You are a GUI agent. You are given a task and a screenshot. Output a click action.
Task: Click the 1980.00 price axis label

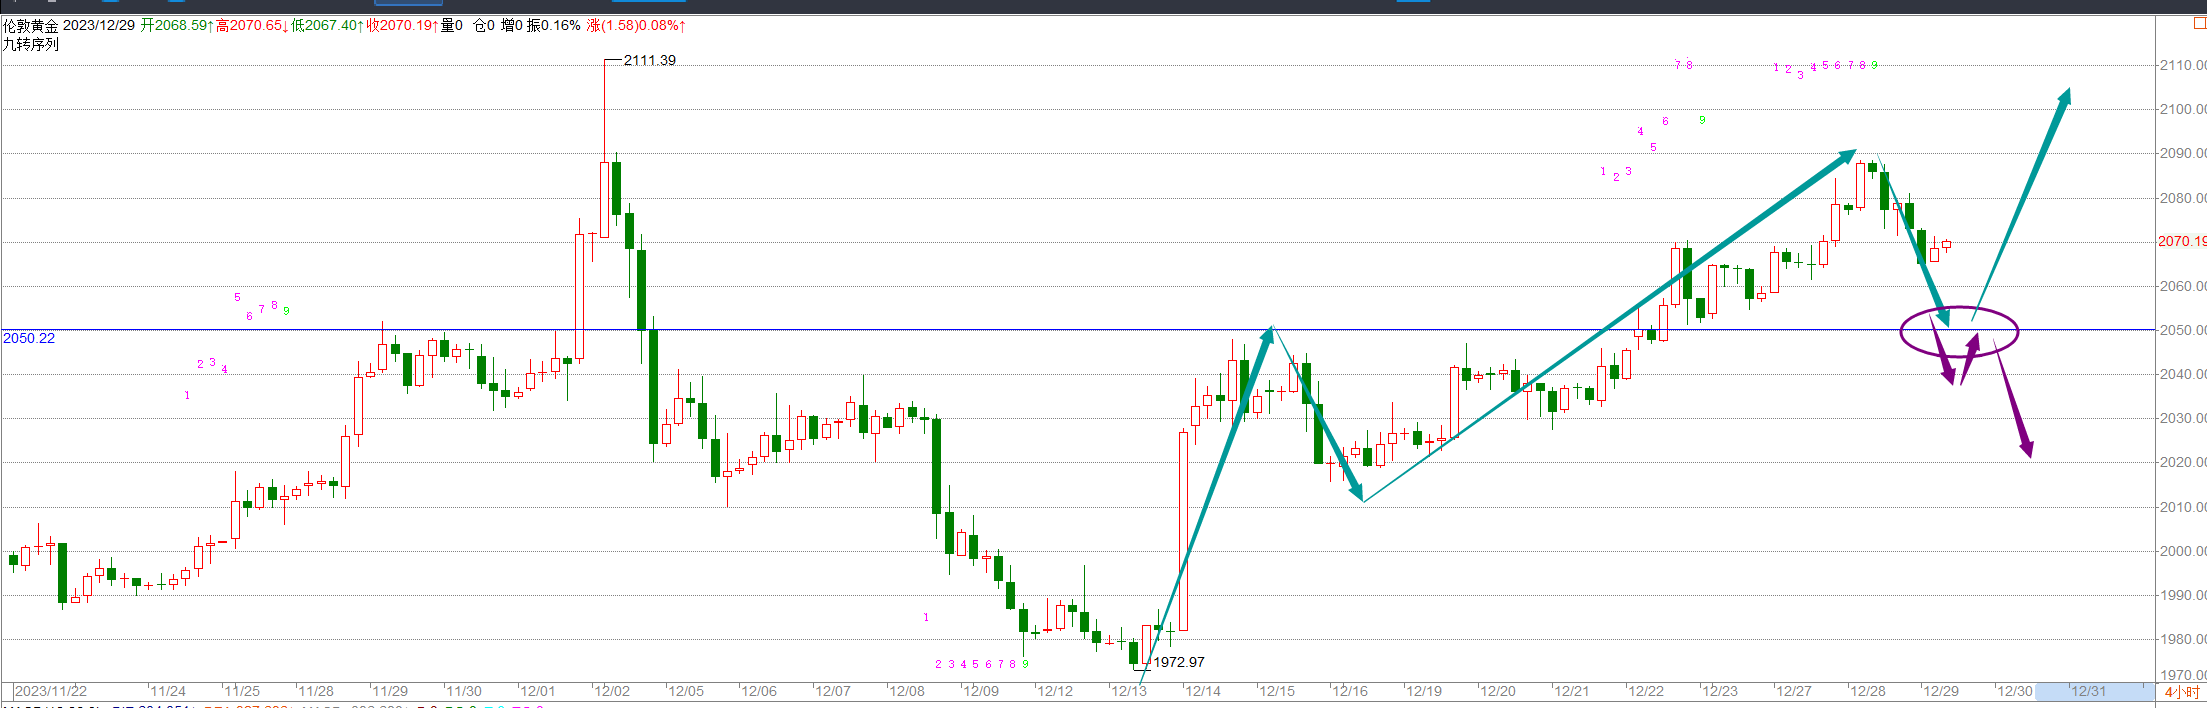2182,639
